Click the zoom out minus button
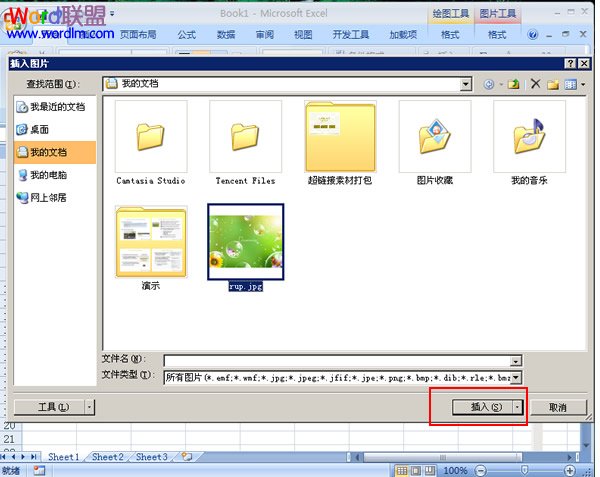Screen dimensions: 600x477 [481, 470]
